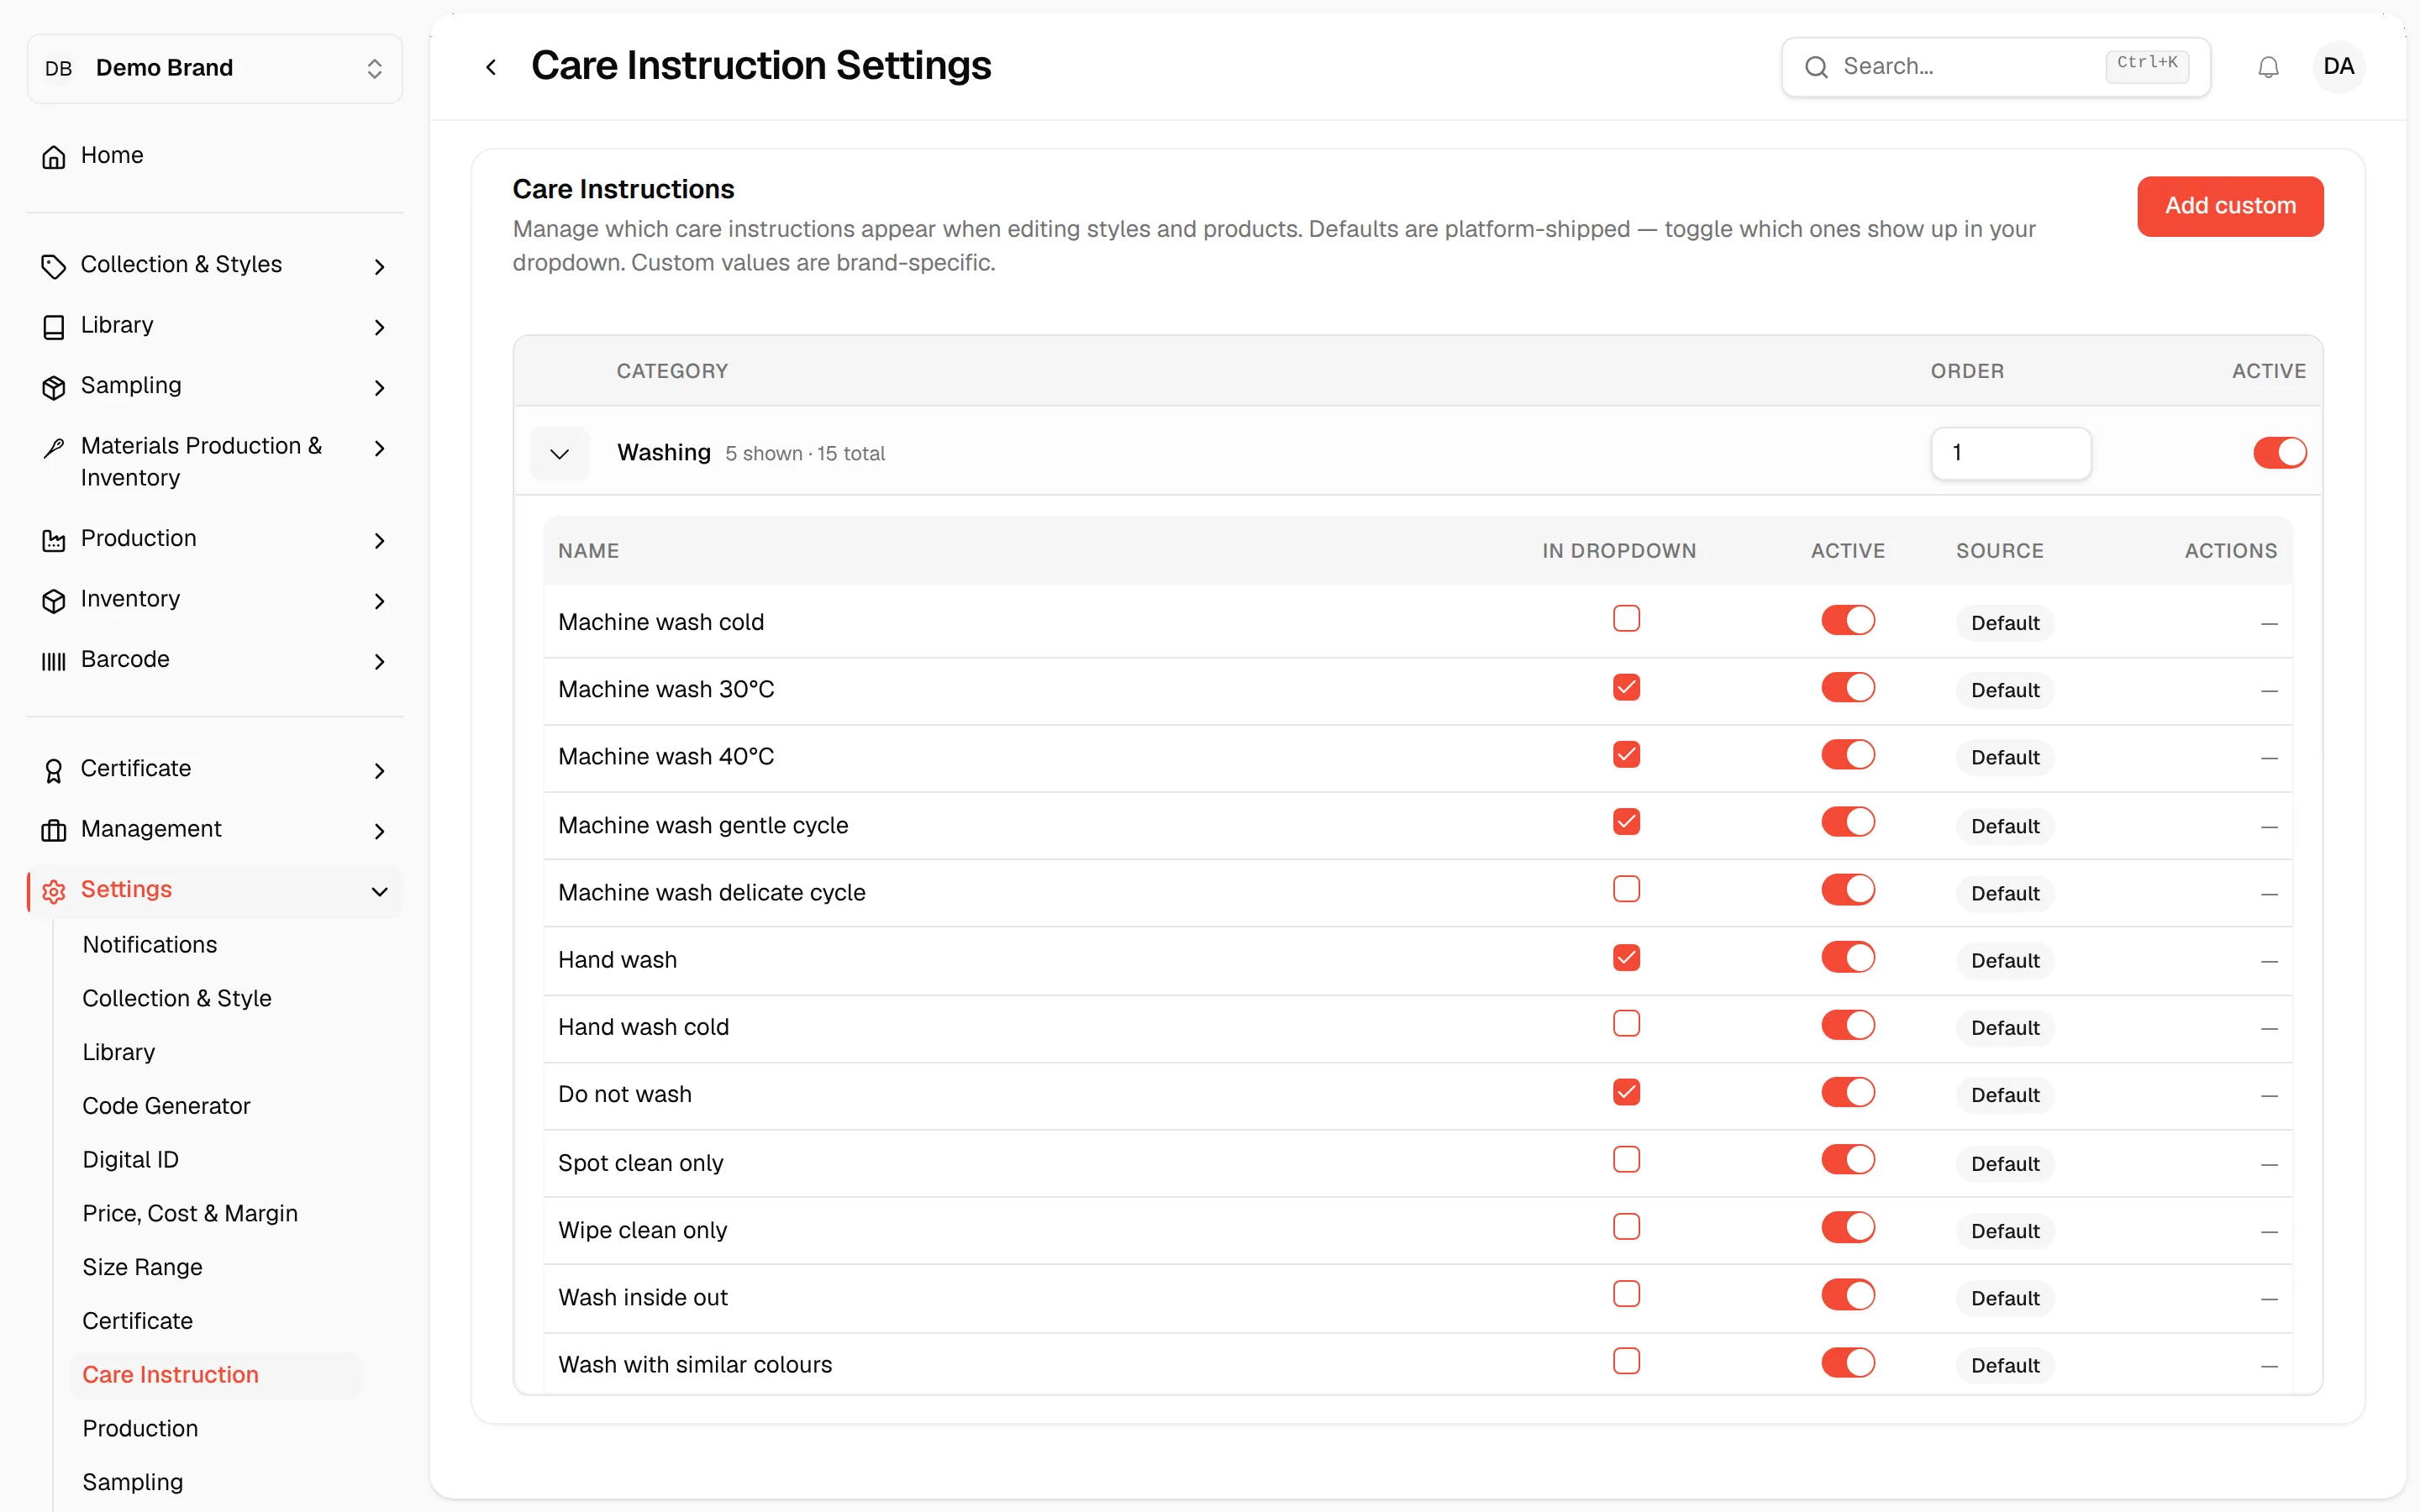
Task: Expand the Production submenu arrow
Action: click(379, 540)
